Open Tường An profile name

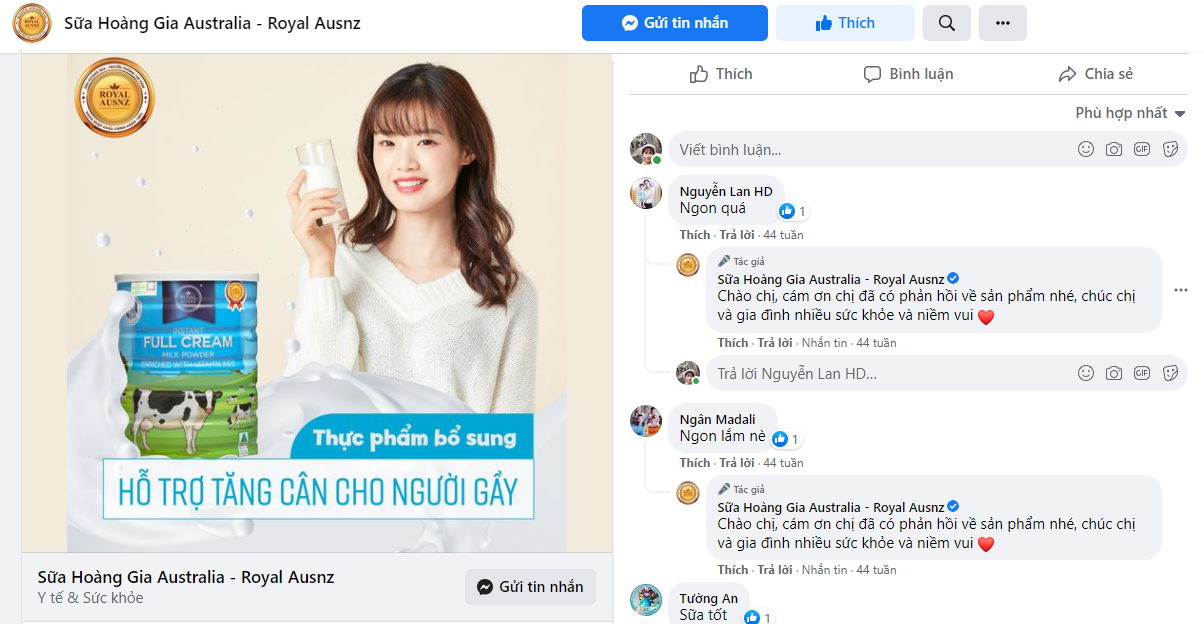(708, 599)
